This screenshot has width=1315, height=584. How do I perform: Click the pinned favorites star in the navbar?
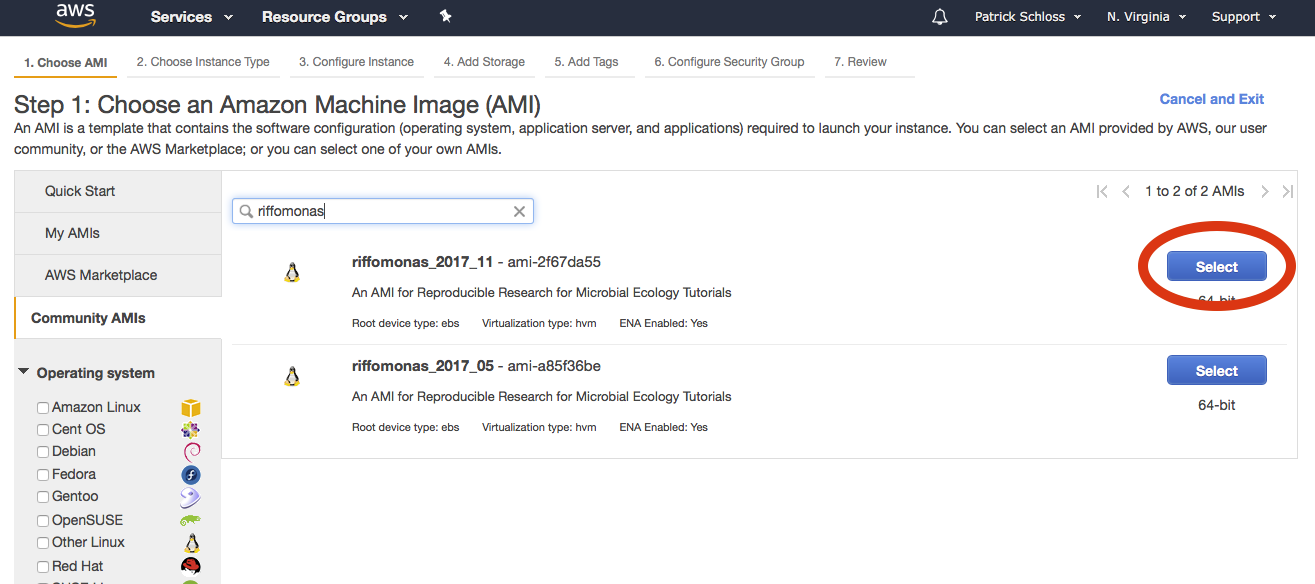point(446,16)
